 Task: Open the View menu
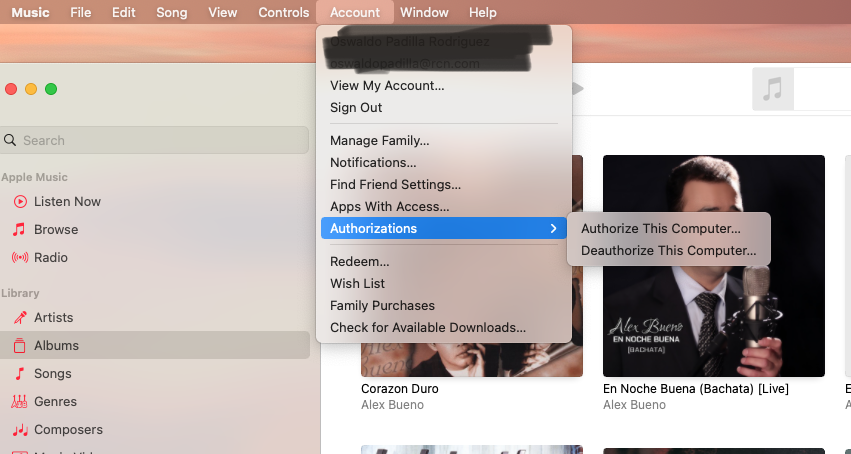223,12
